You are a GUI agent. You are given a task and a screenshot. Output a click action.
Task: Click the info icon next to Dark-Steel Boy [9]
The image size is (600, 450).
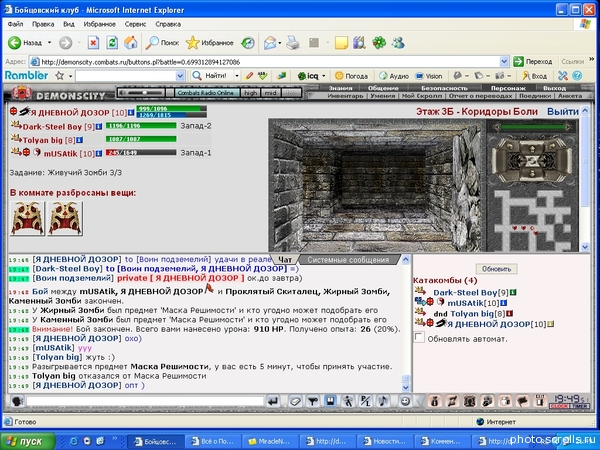click(x=99, y=126)
